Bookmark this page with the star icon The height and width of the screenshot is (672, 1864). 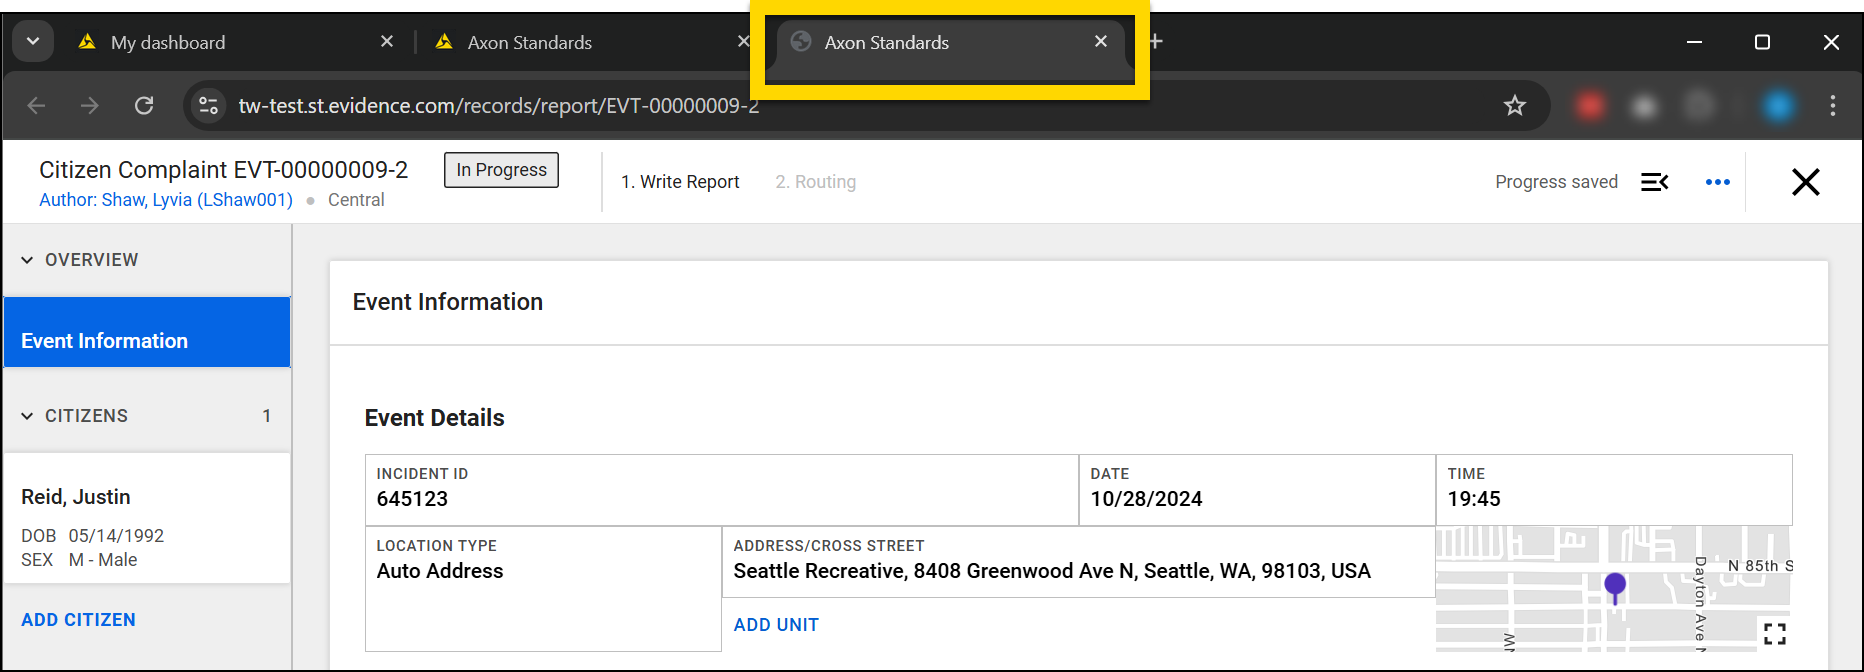click(1514, 106)
